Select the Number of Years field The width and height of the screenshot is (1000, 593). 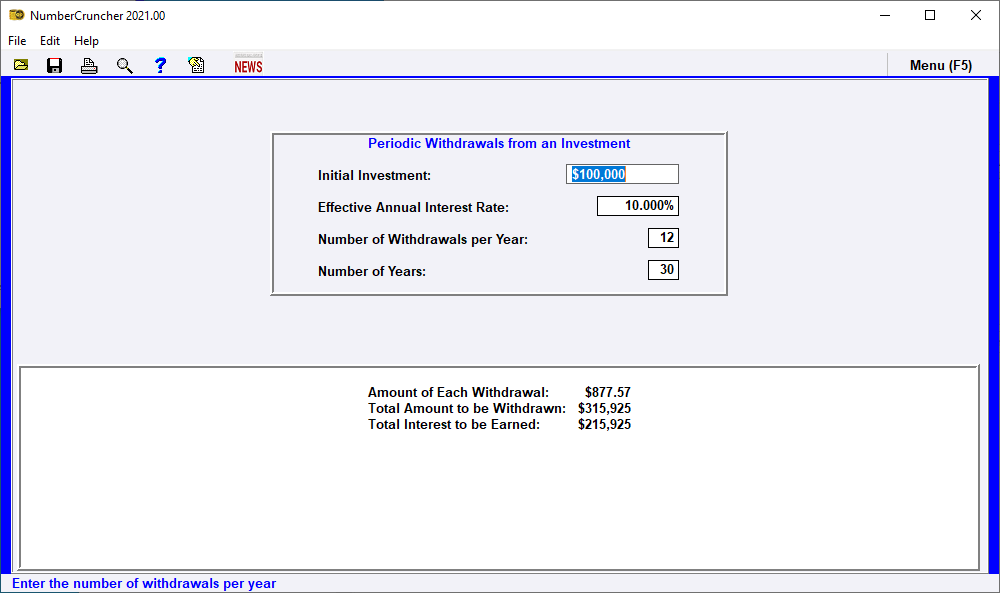coord(663,270)
